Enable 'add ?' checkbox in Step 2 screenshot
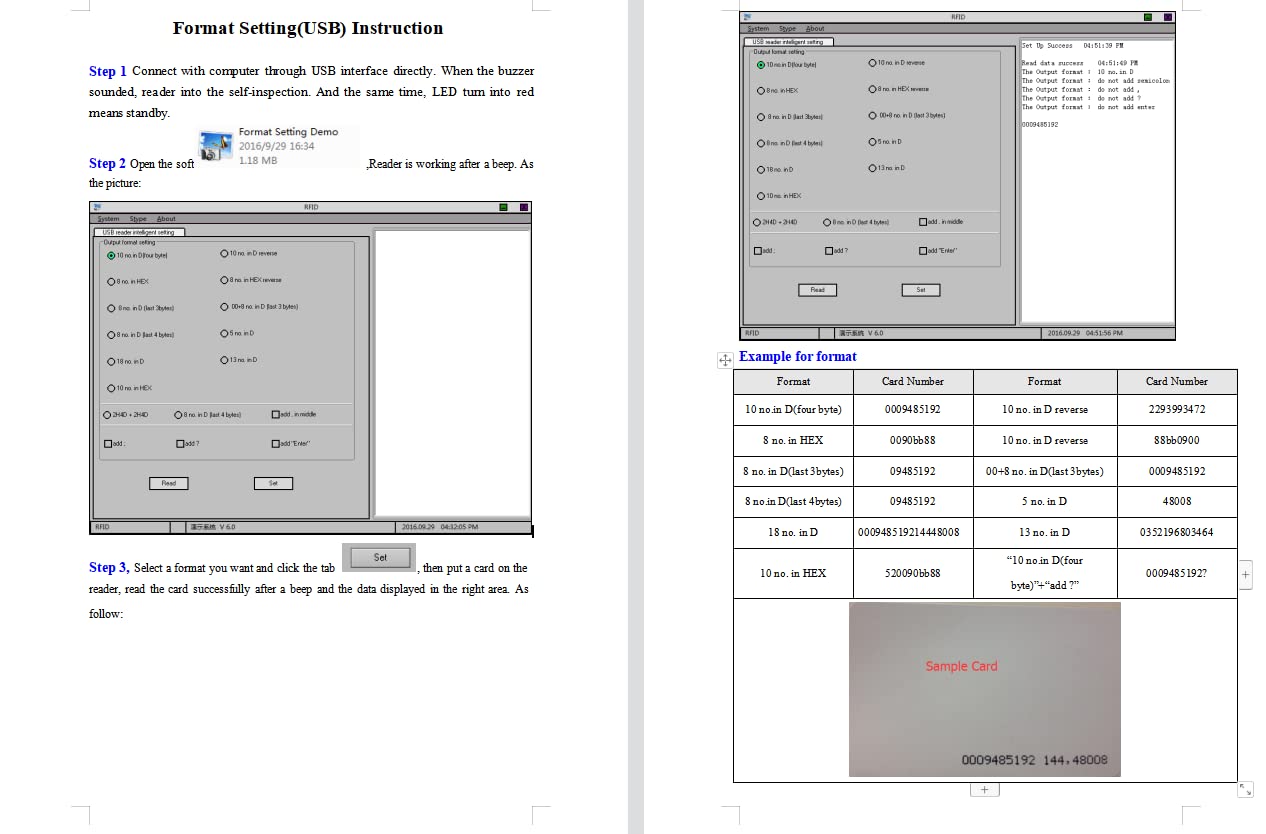 181,443
